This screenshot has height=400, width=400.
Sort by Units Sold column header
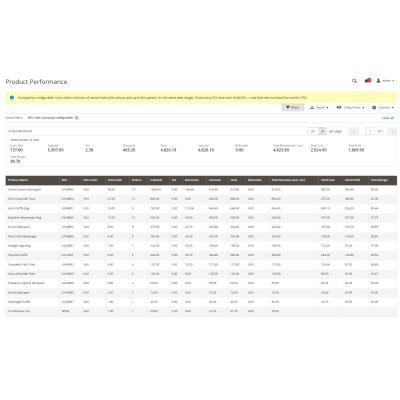coord(117,180)
